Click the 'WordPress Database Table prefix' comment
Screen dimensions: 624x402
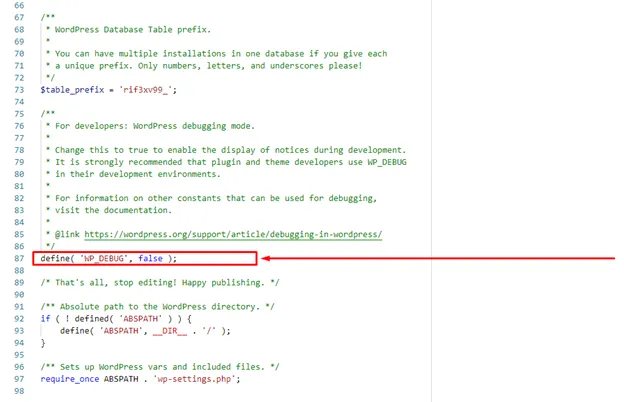click(133, 29)
